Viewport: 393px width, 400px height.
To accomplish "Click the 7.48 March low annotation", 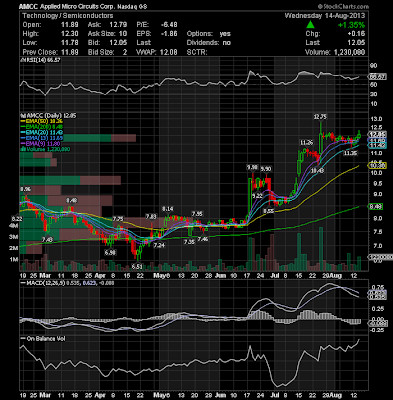I will point(47,240).
